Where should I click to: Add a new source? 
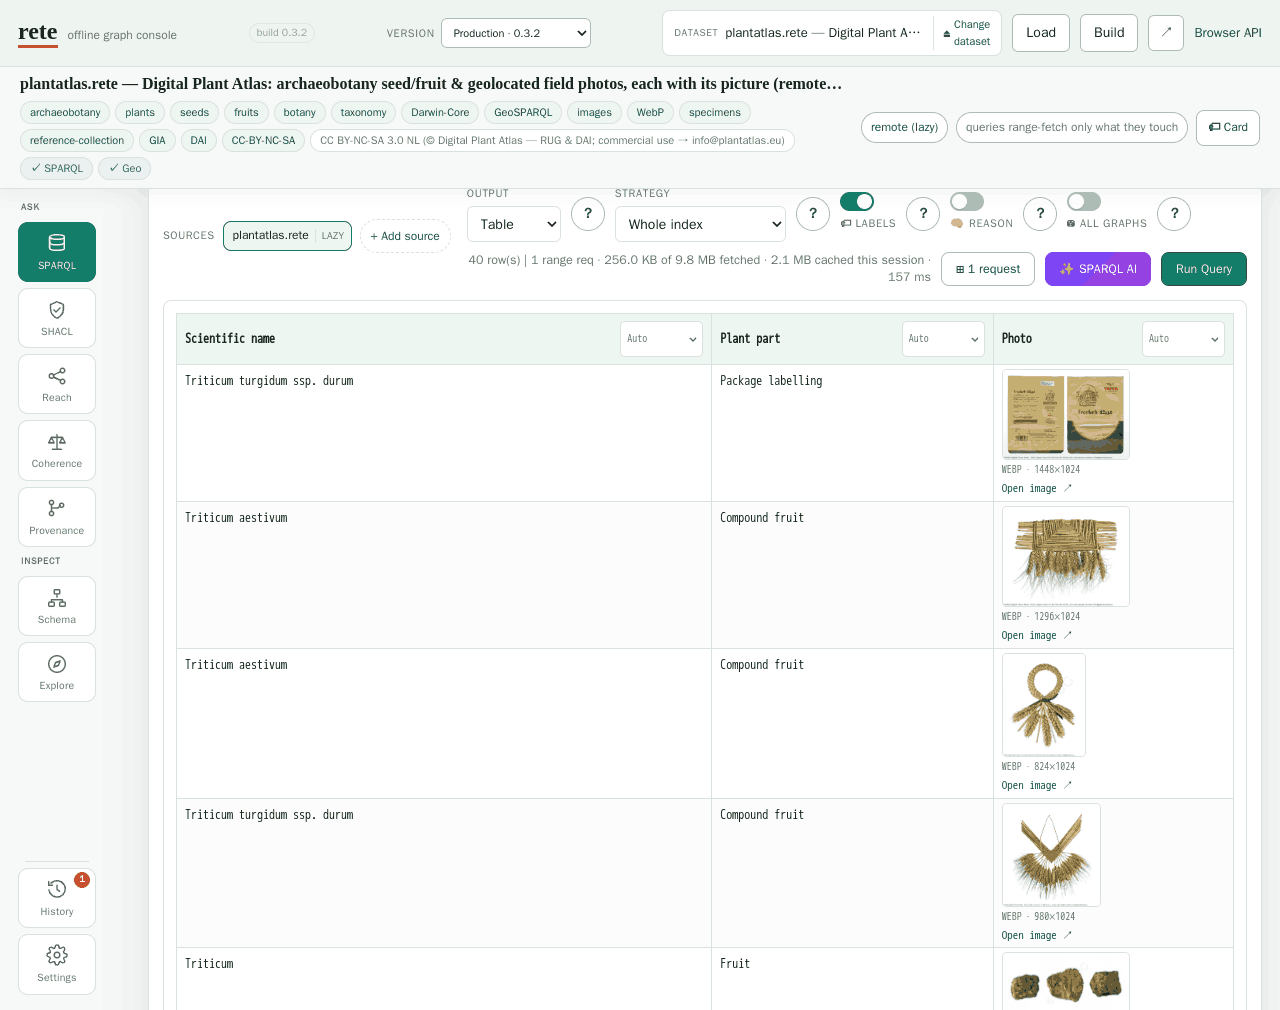point(405,236)
